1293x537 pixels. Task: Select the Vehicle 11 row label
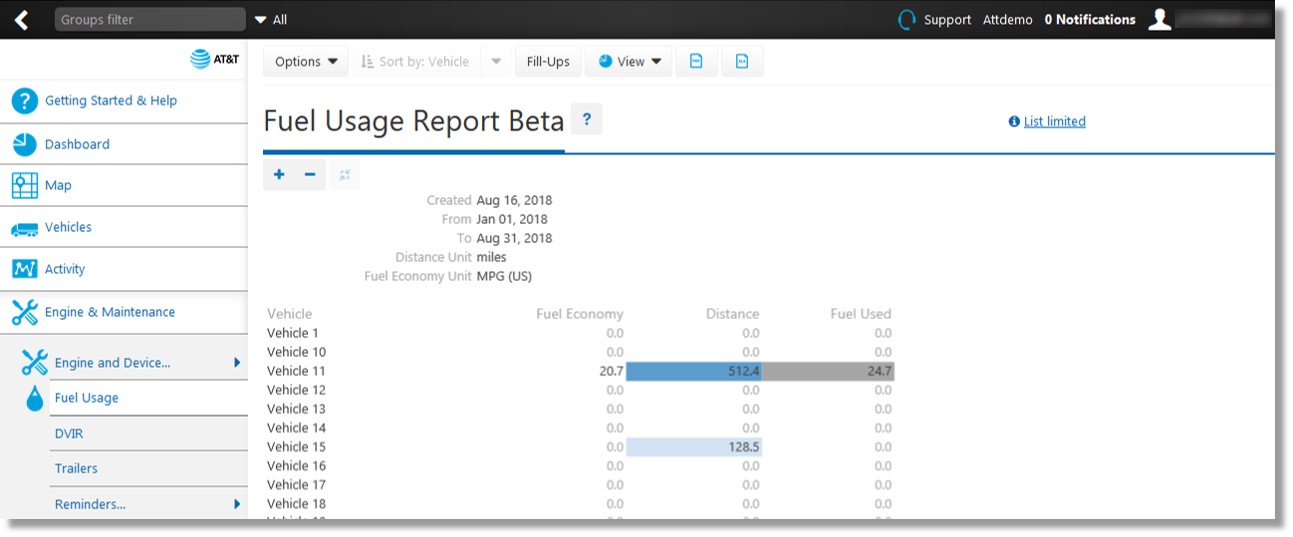(x=296, y=371)
